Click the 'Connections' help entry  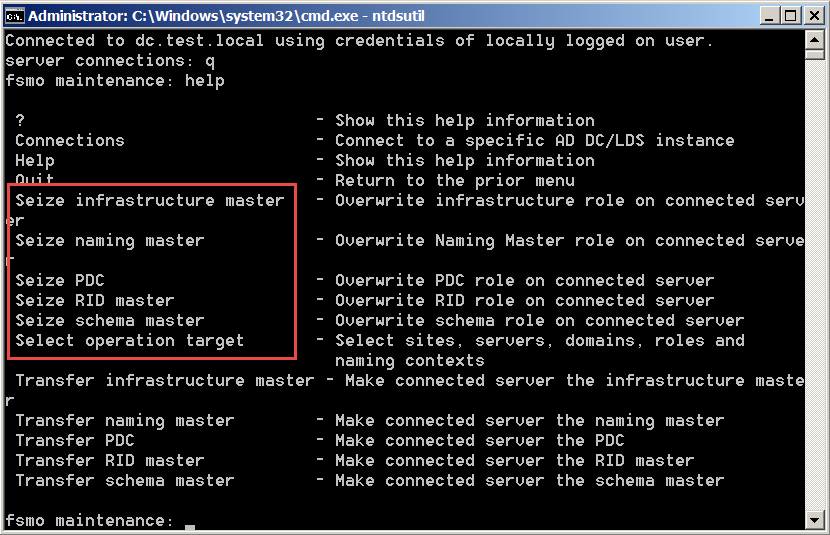tap(70, 141)
